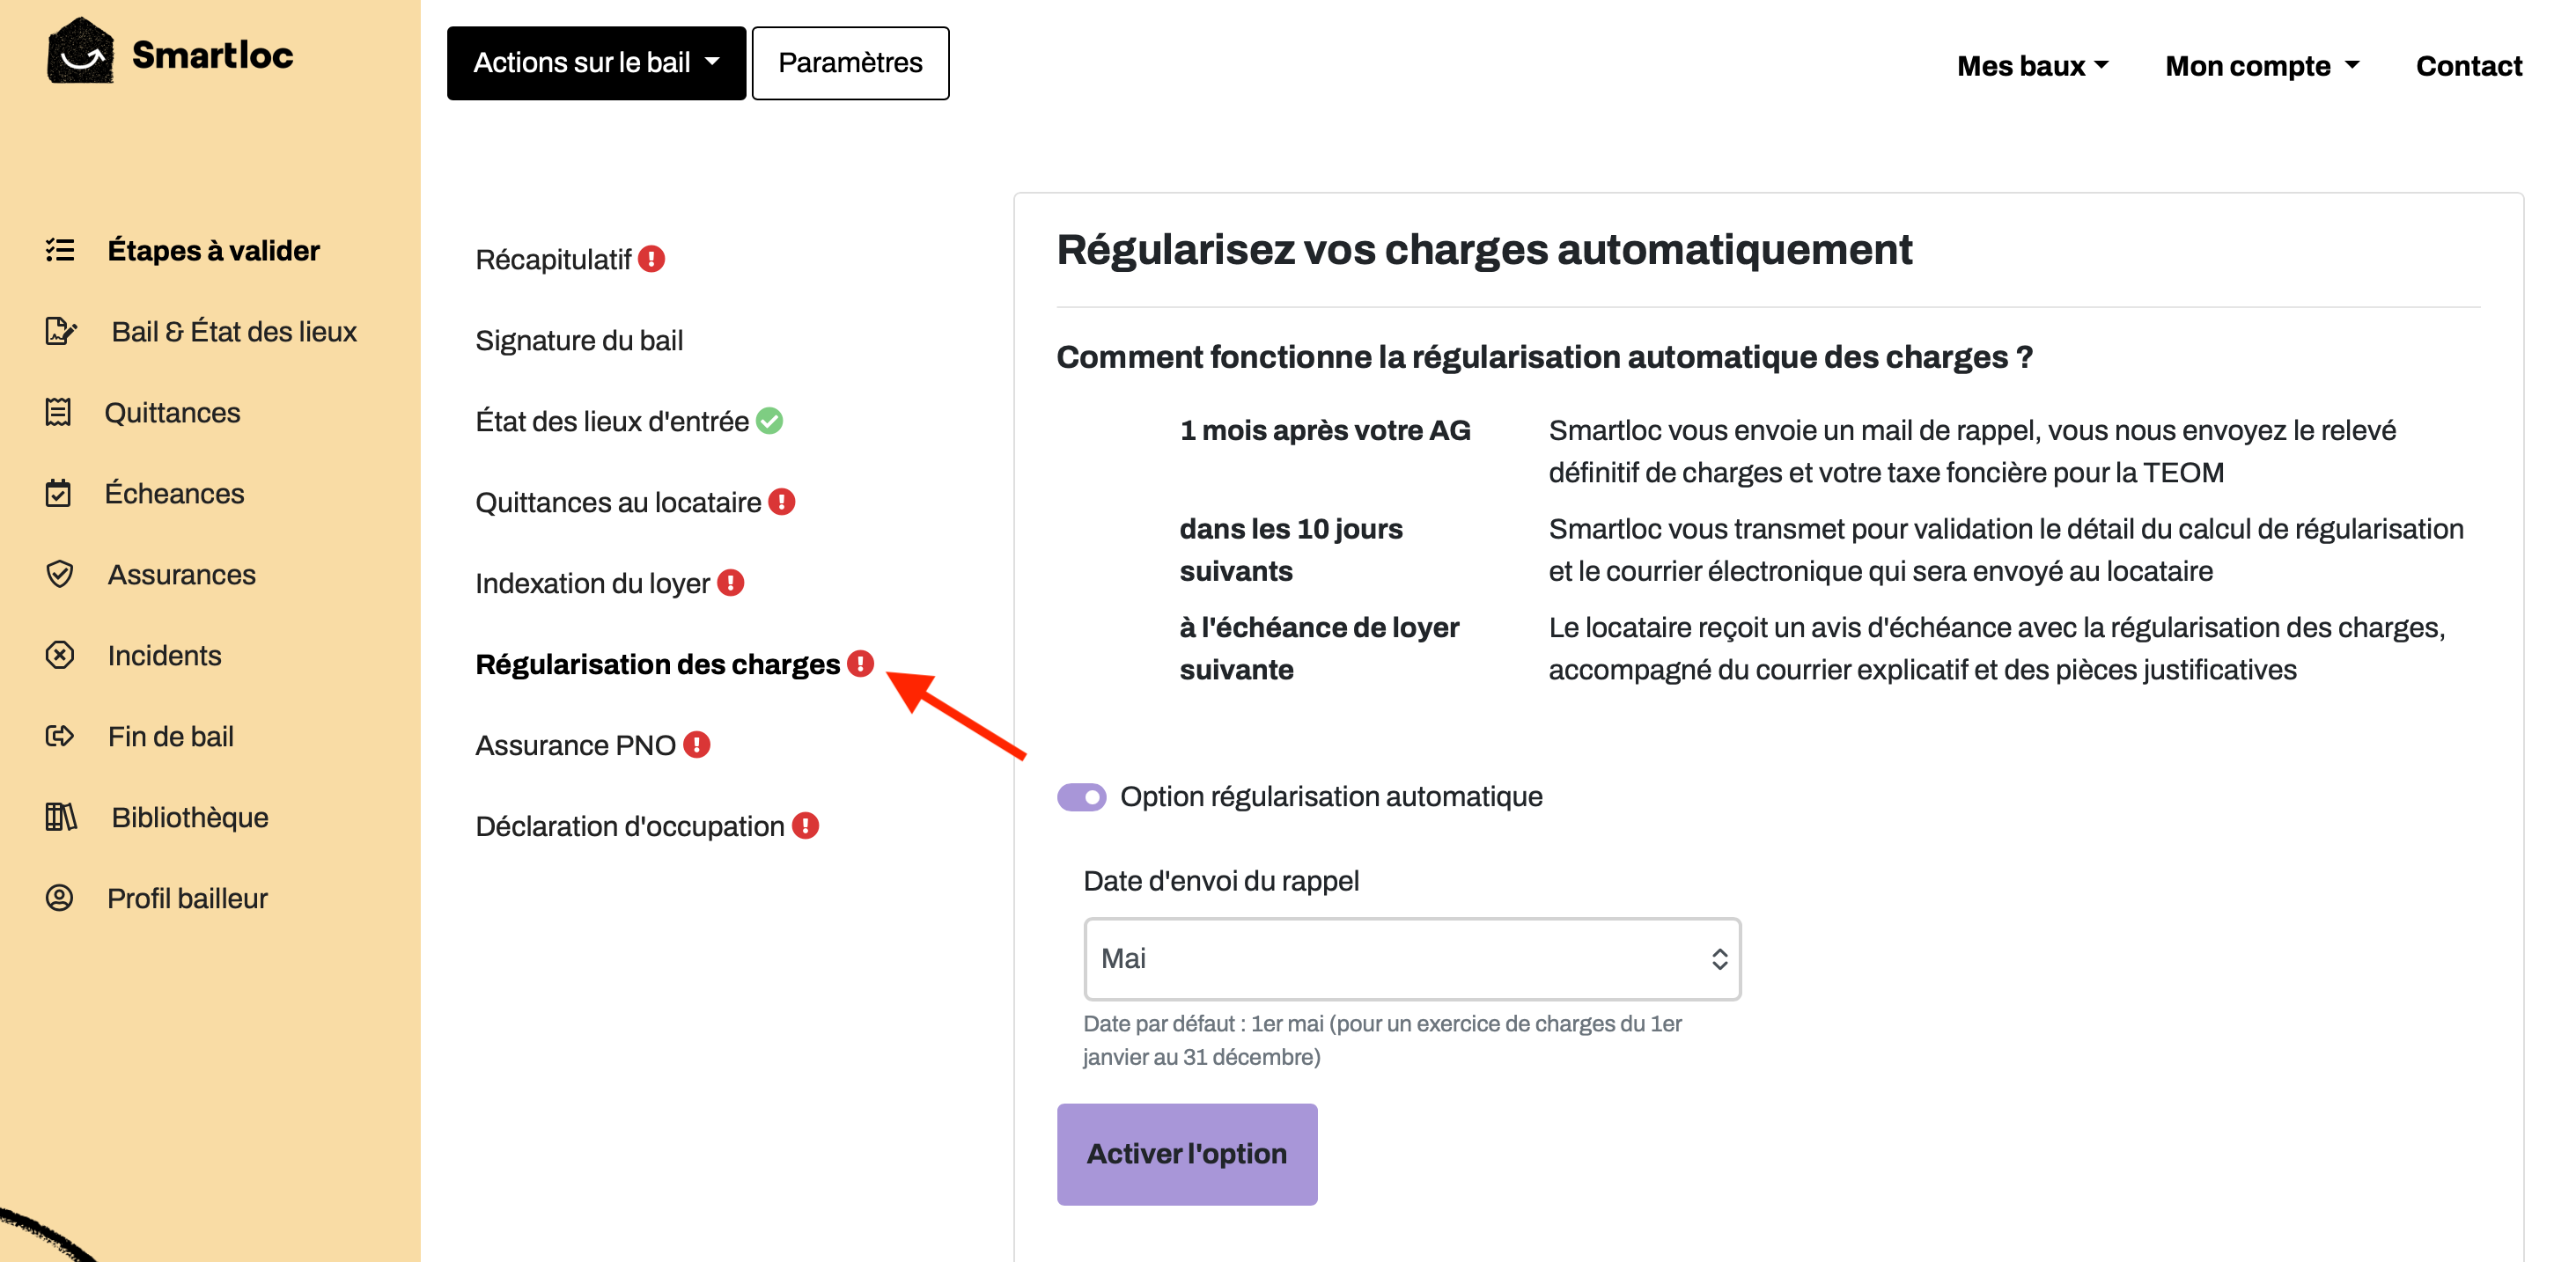Click the Fin de bail exit icon
2576x1262 pixels.
tap(60, 736)
